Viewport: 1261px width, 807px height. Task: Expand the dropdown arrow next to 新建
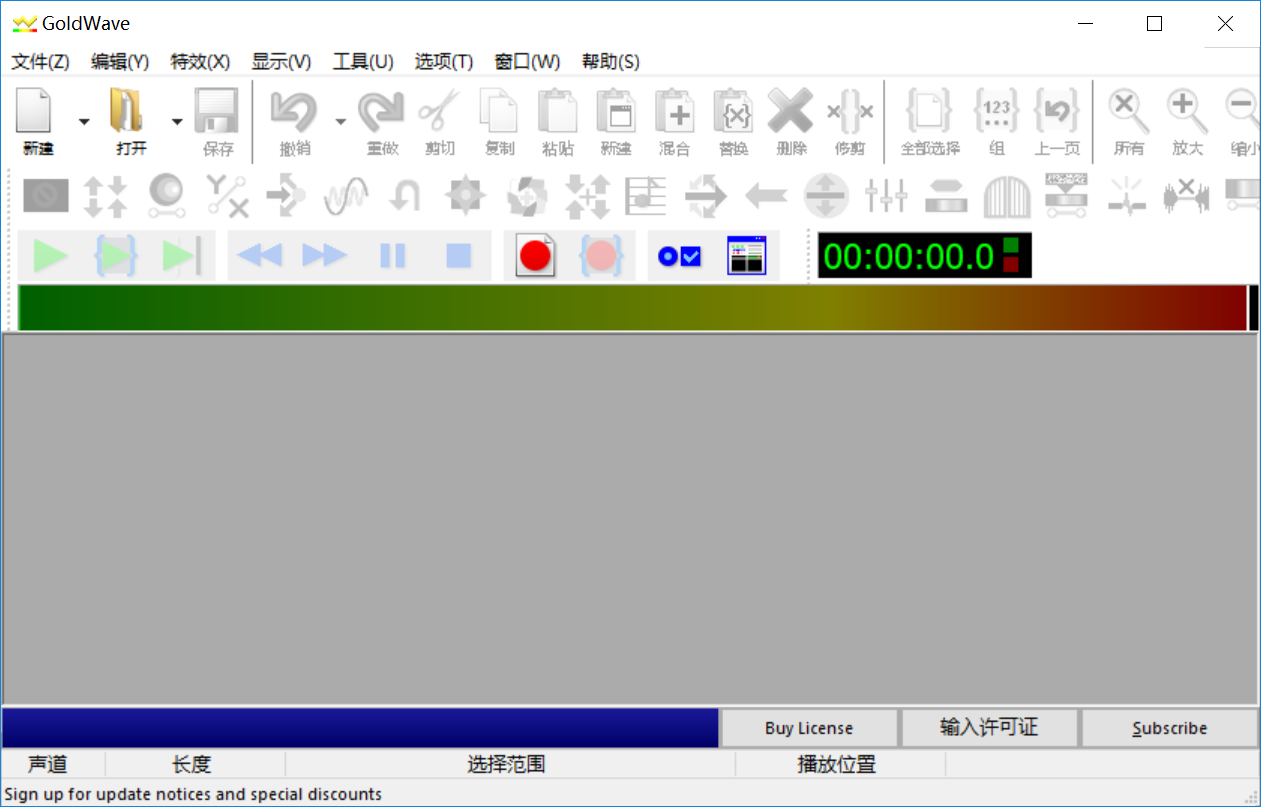84,122
